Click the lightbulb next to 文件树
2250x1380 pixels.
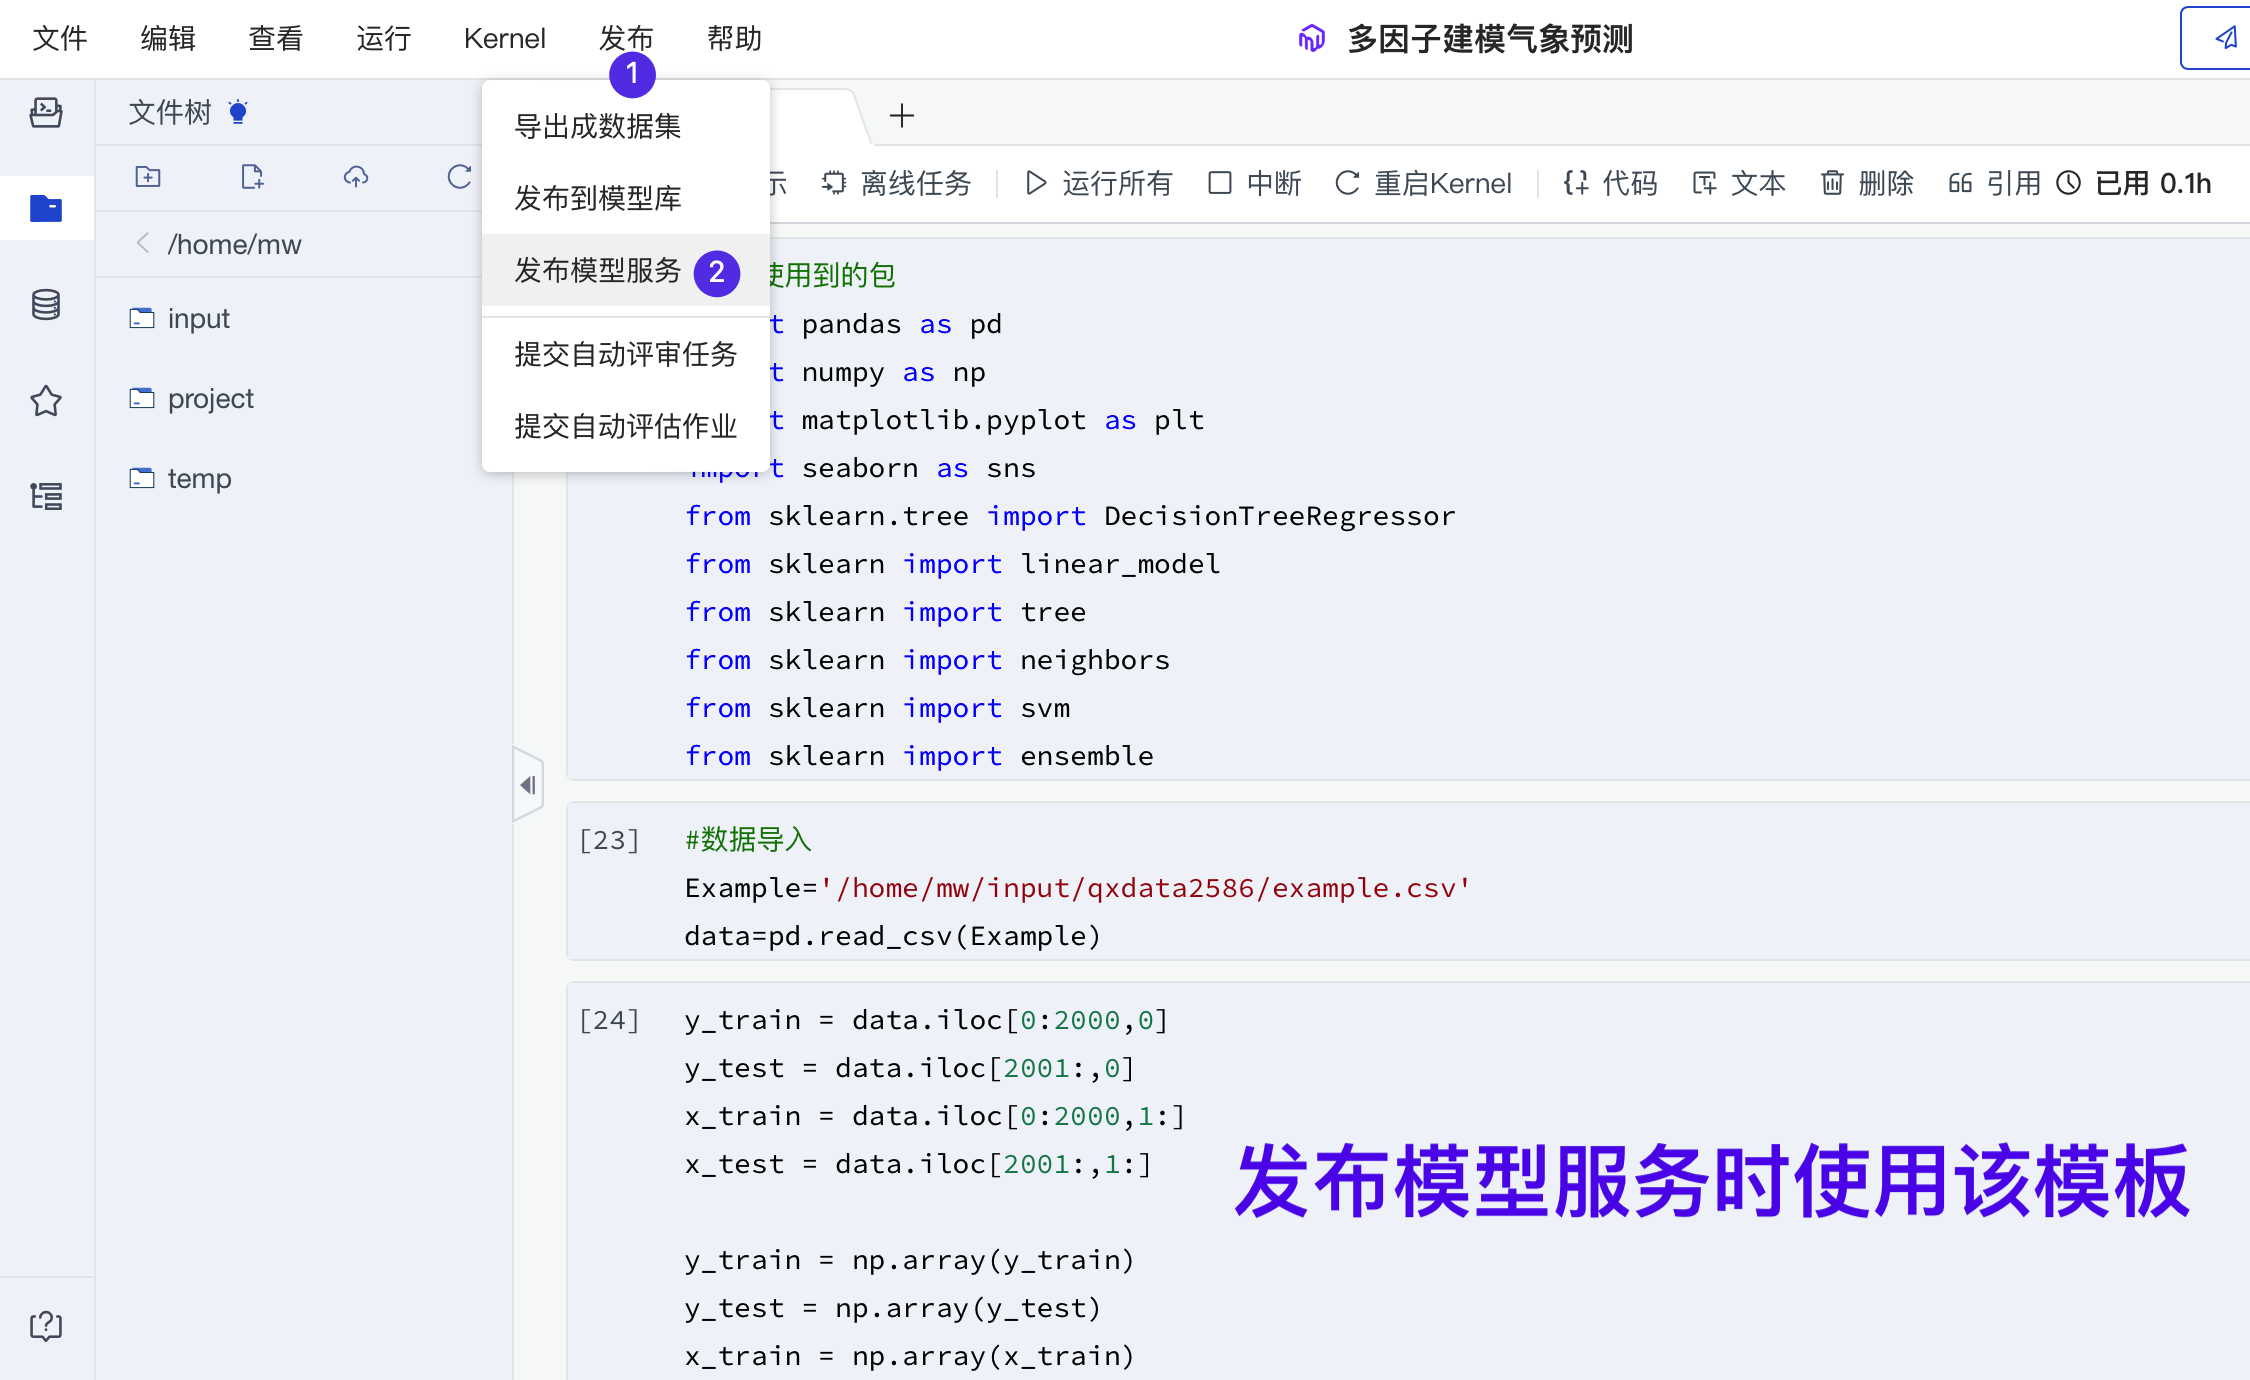237,111
